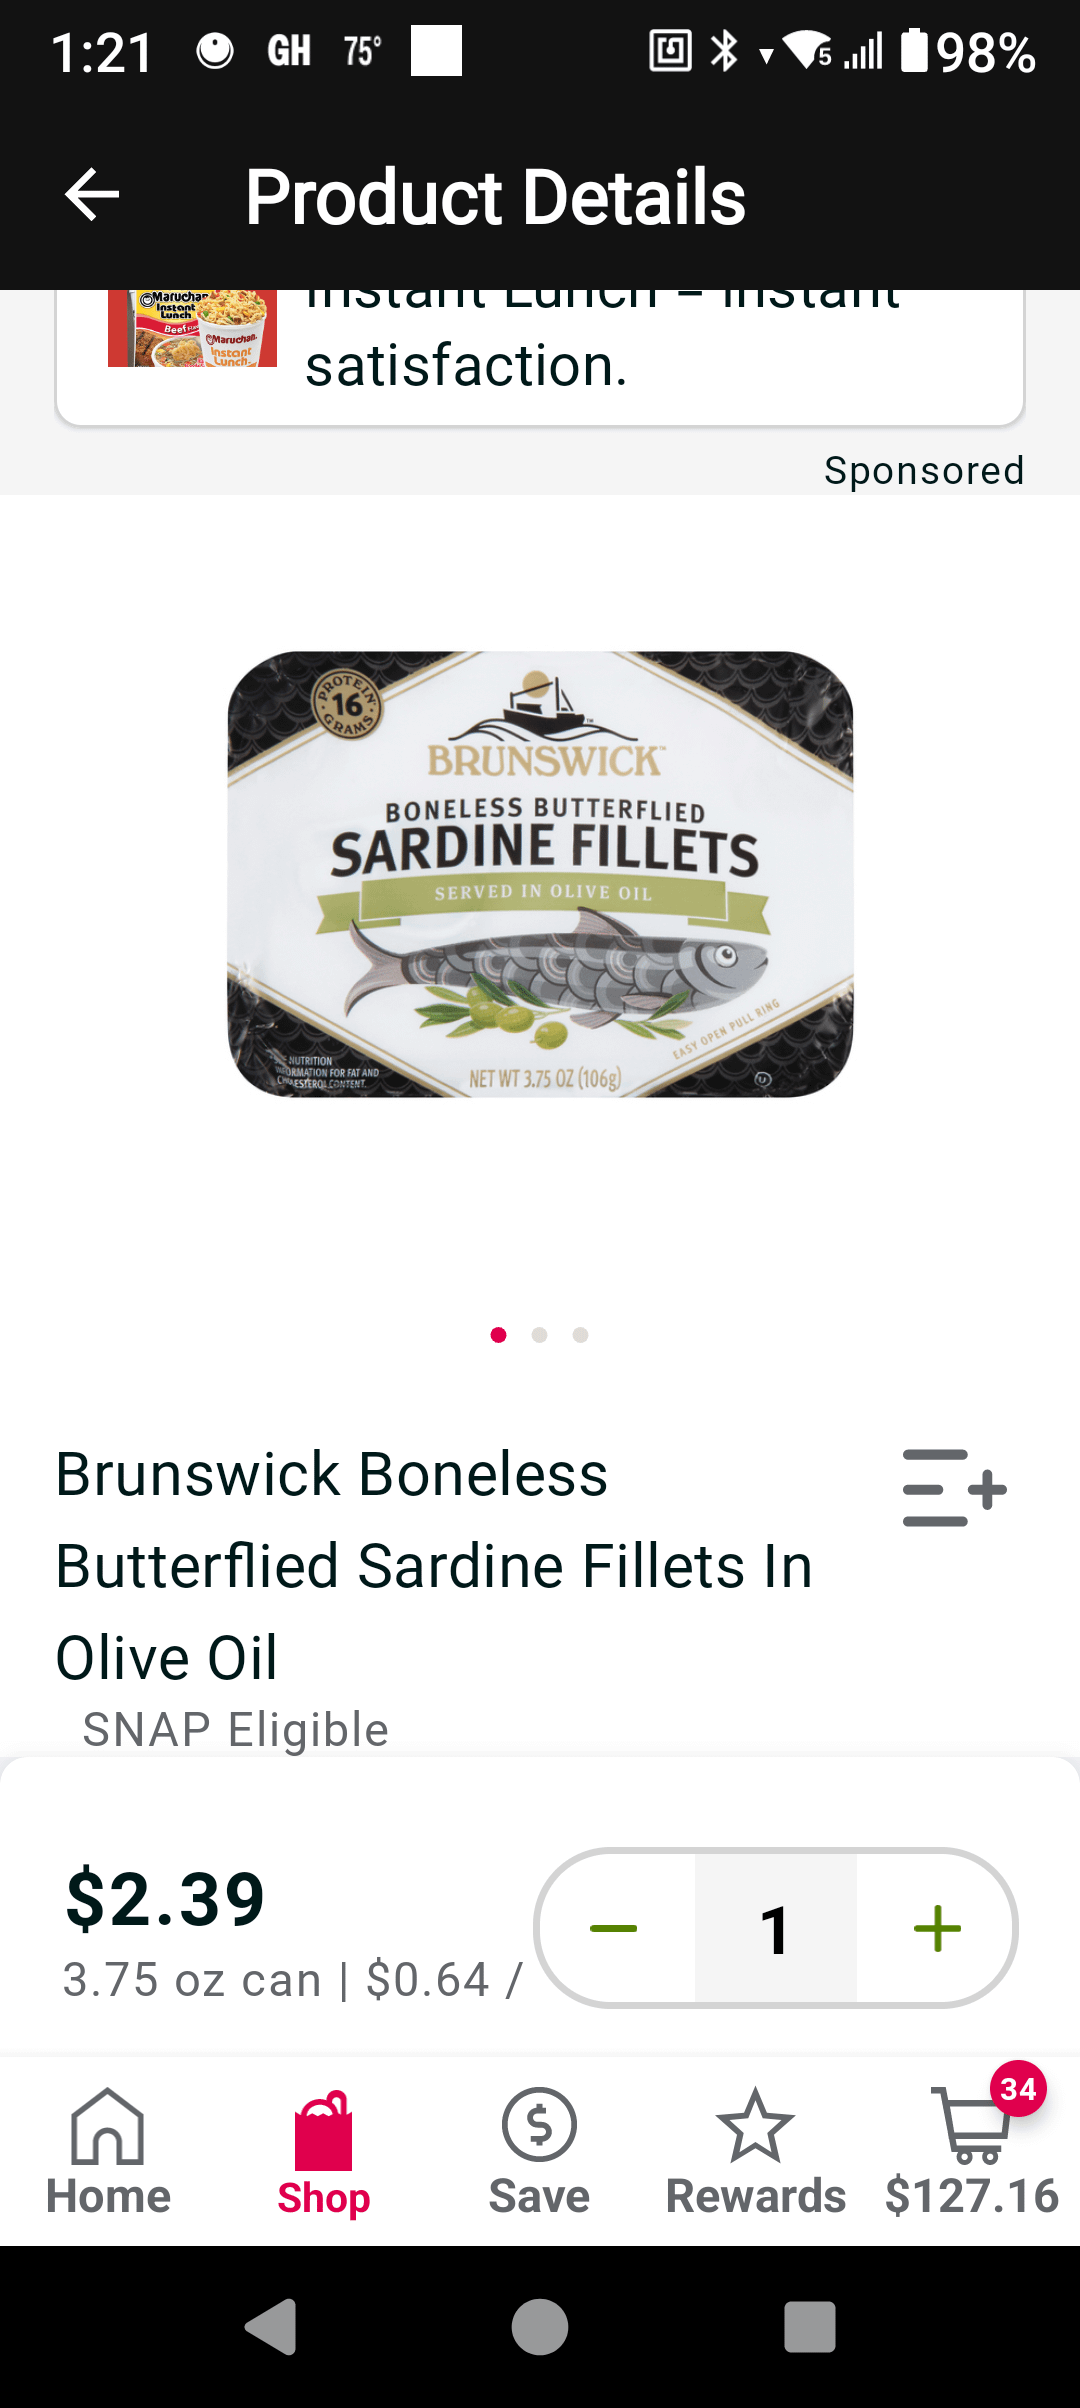1080x2408 pixels.
Task: Open the Save coupons tab
Action: 539,2152
